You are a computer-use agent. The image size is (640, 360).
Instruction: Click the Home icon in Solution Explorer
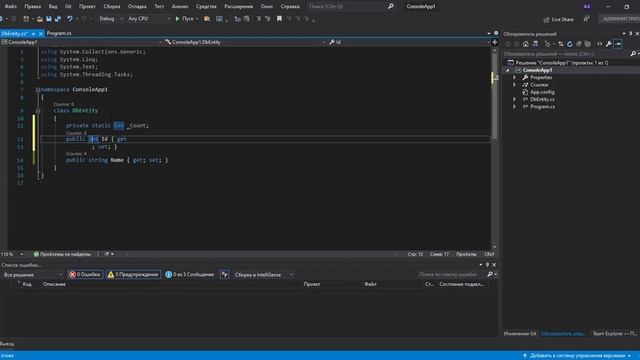pyautogui.click(x=526, y=44)
